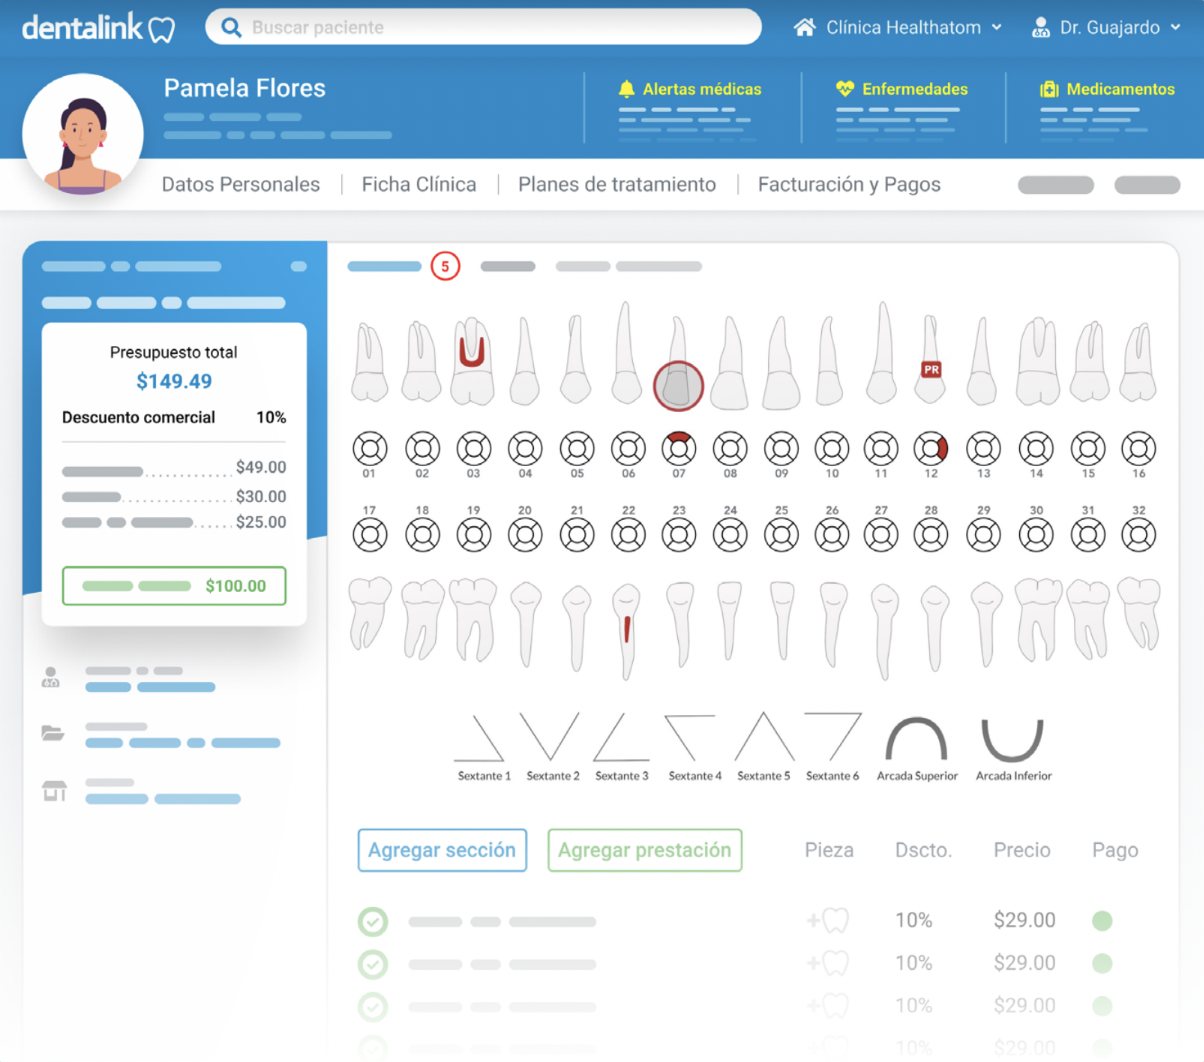Switch to Planes de tratamiento tab
Screen dimensions: 1204x1062
click(x=617, y=184)
